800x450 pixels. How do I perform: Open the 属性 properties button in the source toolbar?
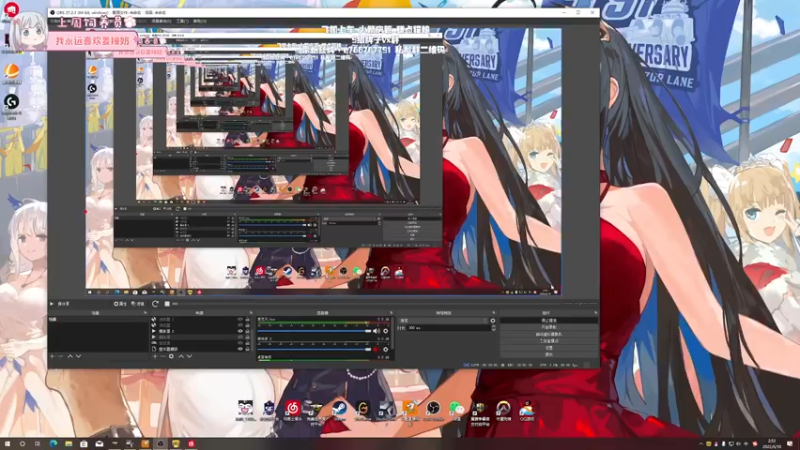(x=120, y=304)
